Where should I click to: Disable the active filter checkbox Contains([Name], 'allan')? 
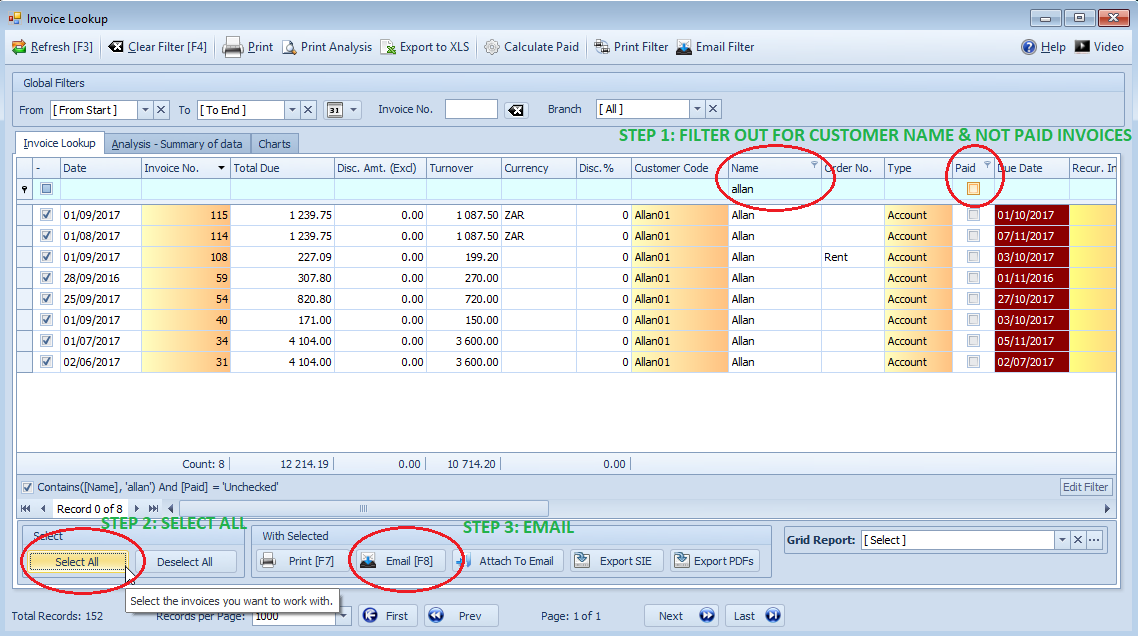(x=27, y=488)
